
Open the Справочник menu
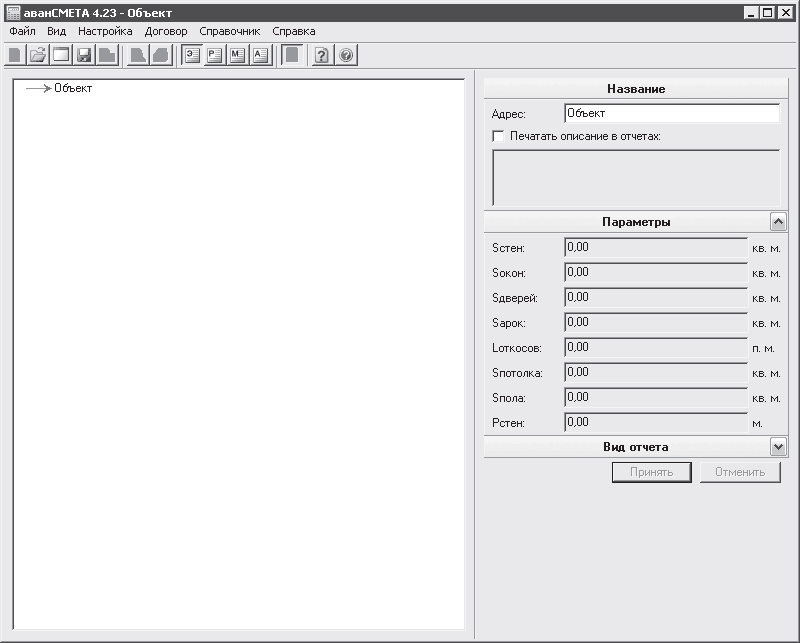pyautogui.click(x=230, y=31)
